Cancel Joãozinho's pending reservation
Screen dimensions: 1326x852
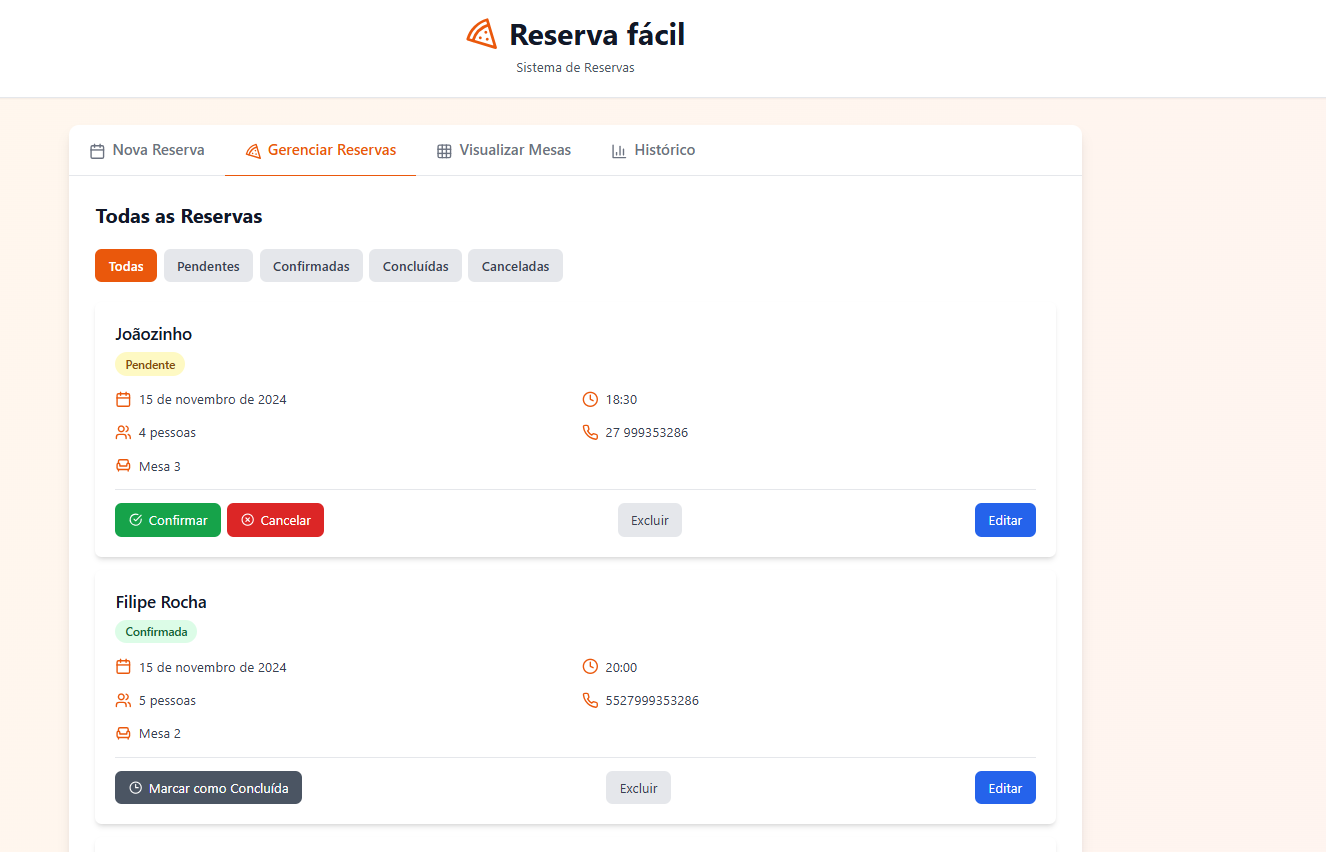275,520
